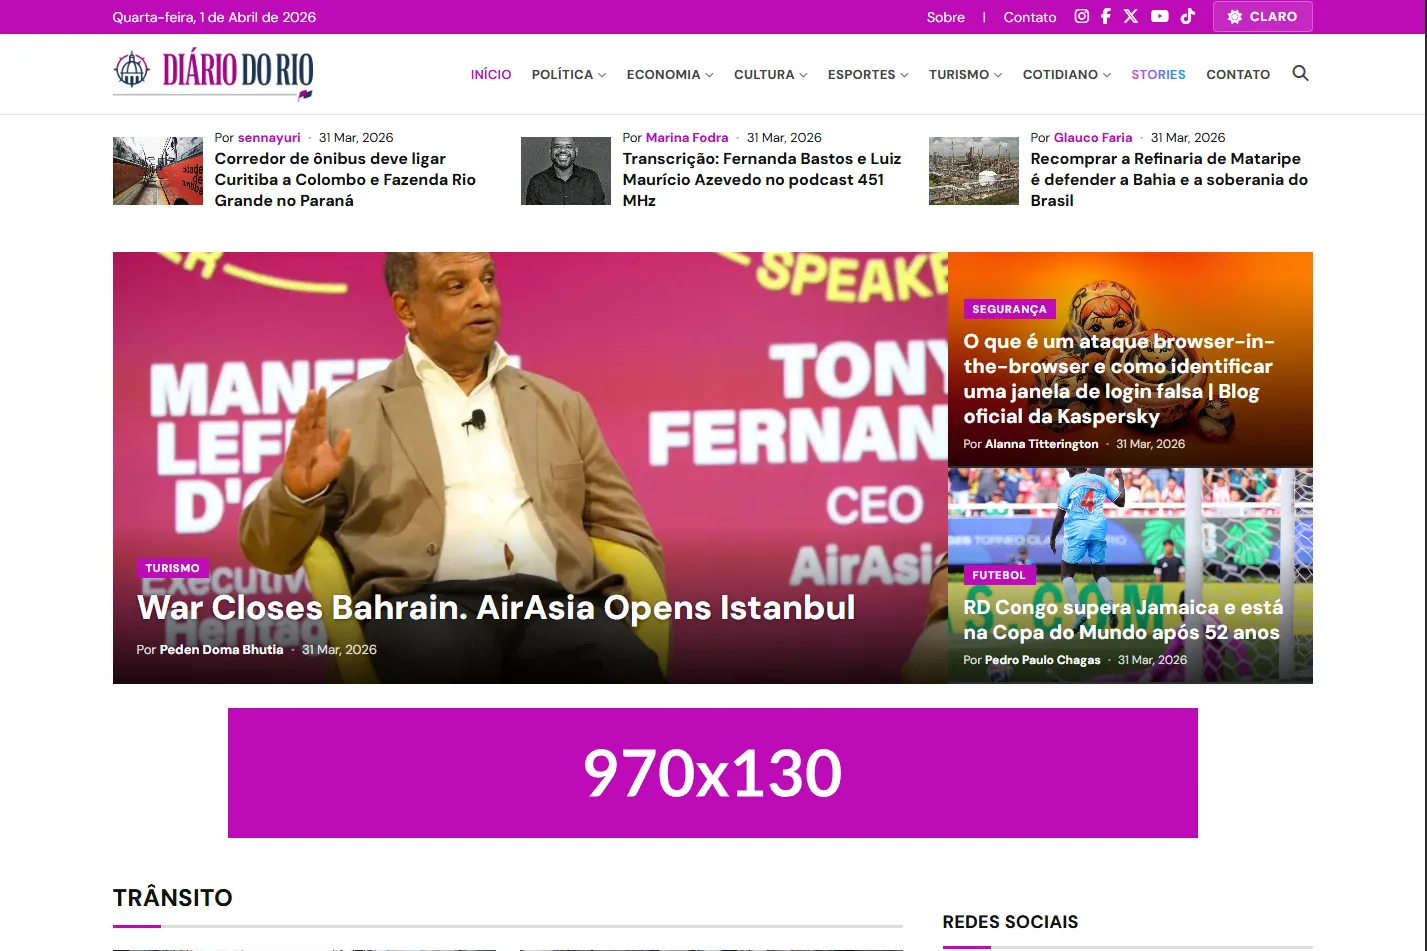1427x951 pixels.
Task: Open the browser-in-the-browser Kaspersky article headline
Action: click(x=1119, y=379)
